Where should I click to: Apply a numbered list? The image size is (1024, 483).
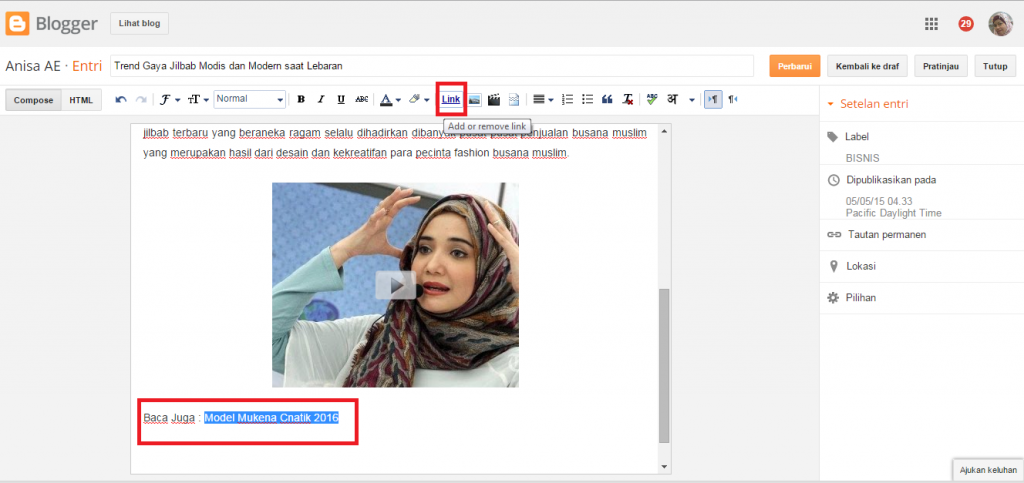tap(568, 99)
